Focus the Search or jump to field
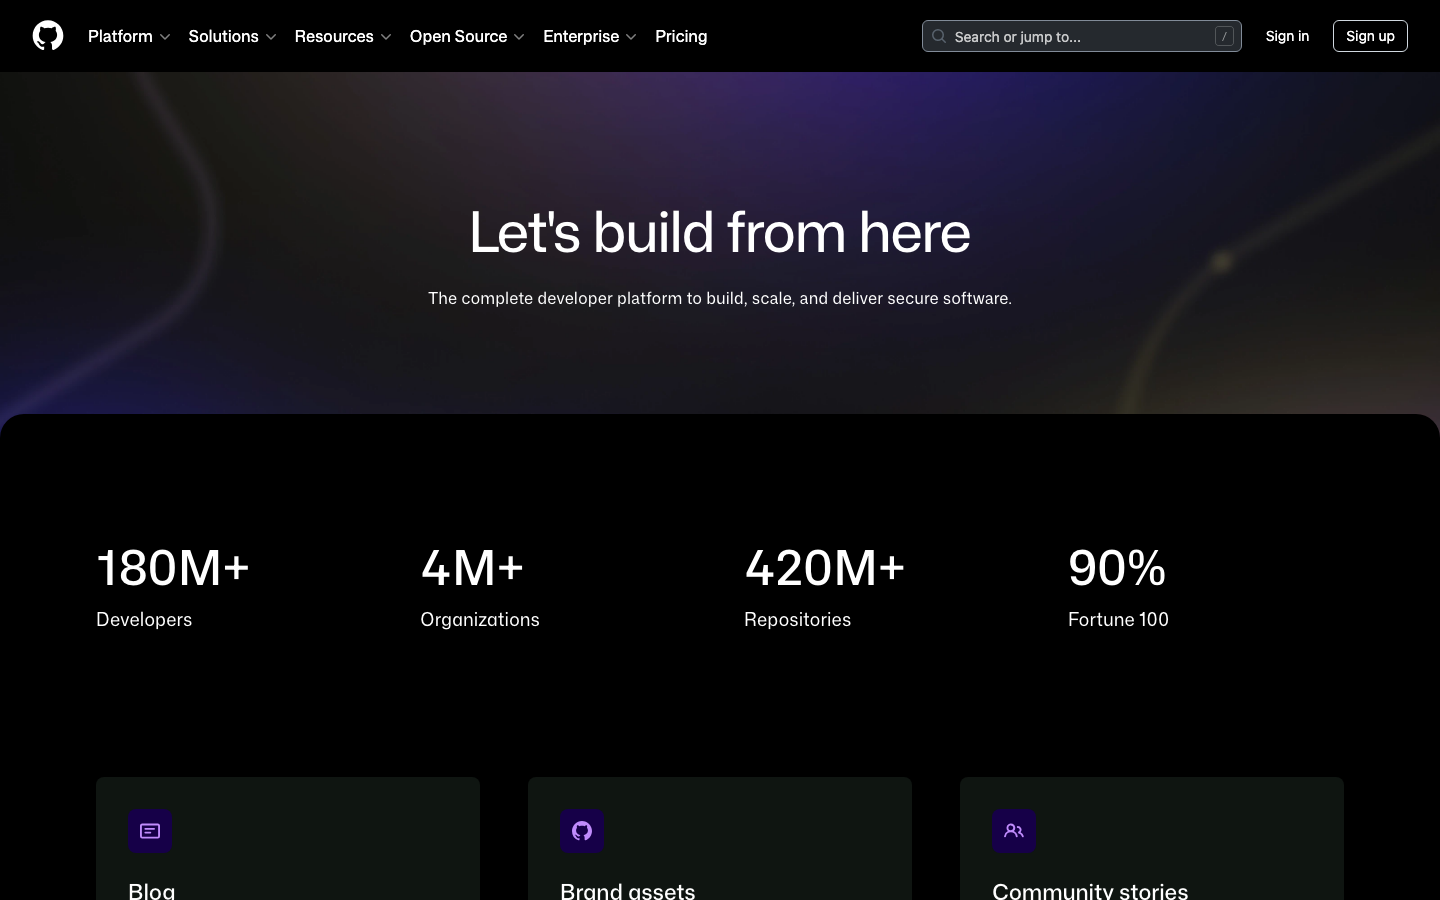The width and height of the screenshot is (1440, 900). point(1082,36)
